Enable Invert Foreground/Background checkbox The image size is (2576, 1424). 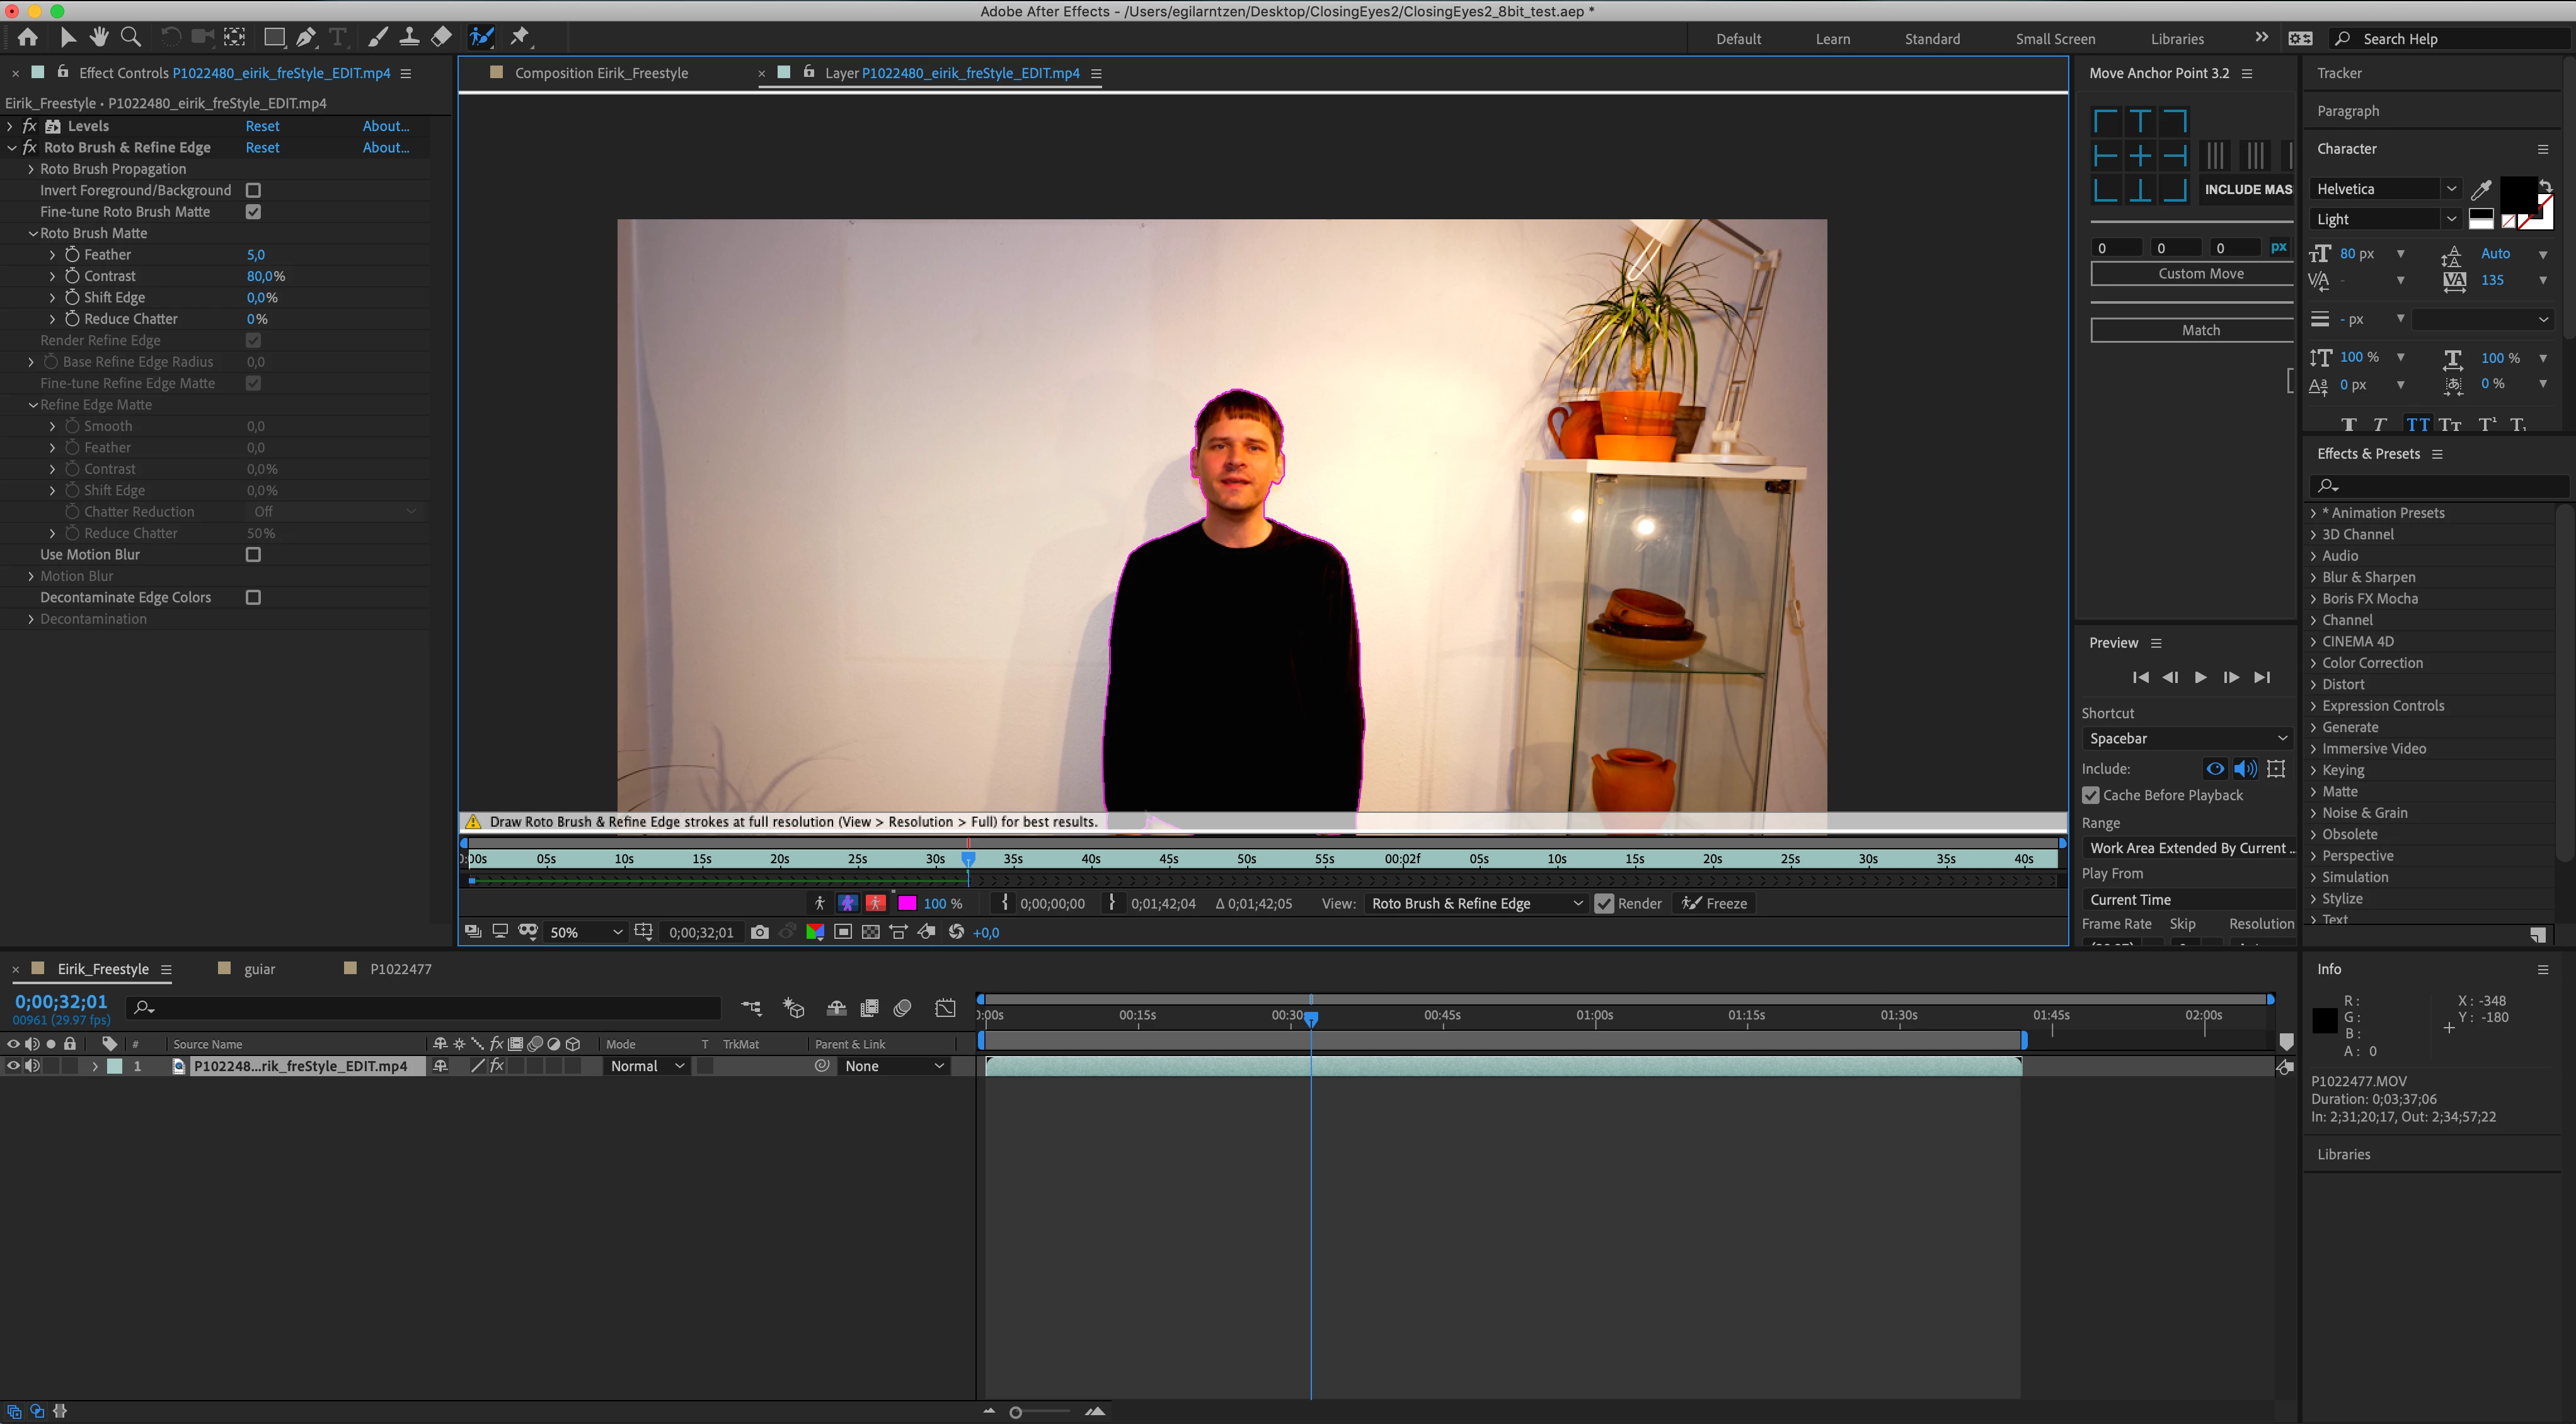coord(253,190)
